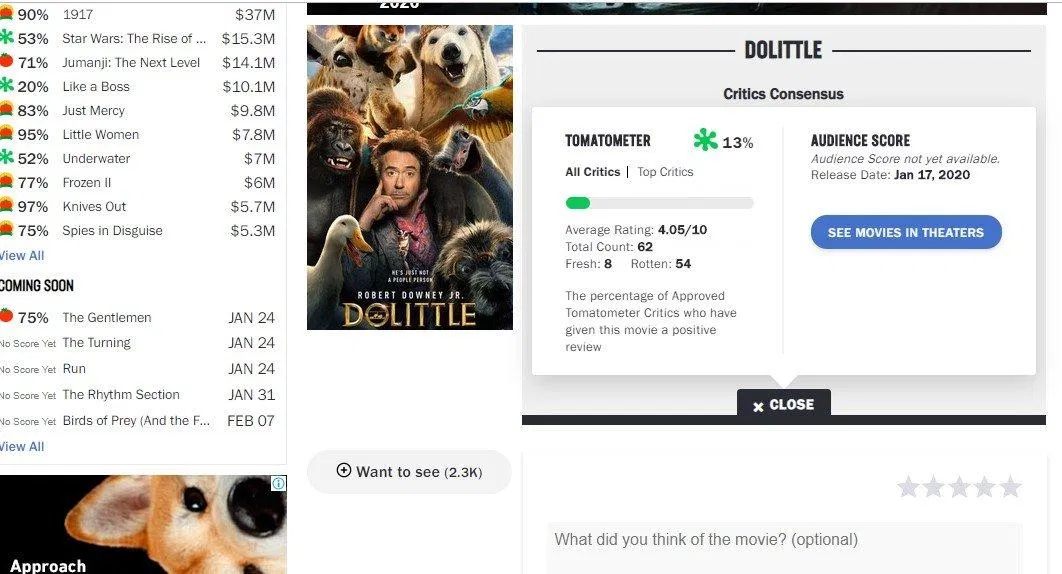
Task: Click the tomato icon beside The Gentlemen
Action: point(6,315)
